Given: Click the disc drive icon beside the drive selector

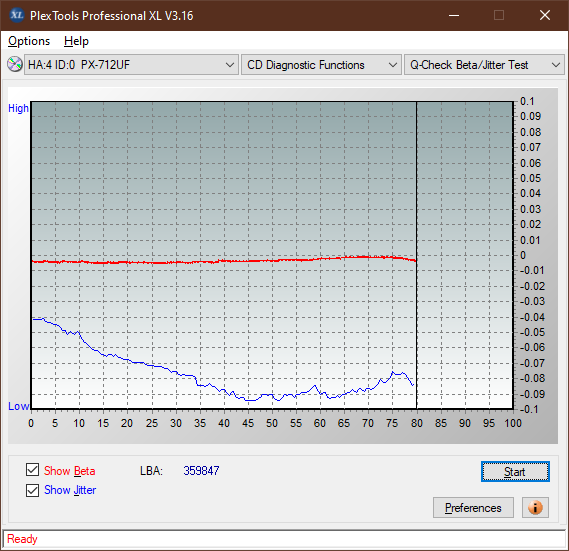Looking at the screenshot, I should coord(15,64).
